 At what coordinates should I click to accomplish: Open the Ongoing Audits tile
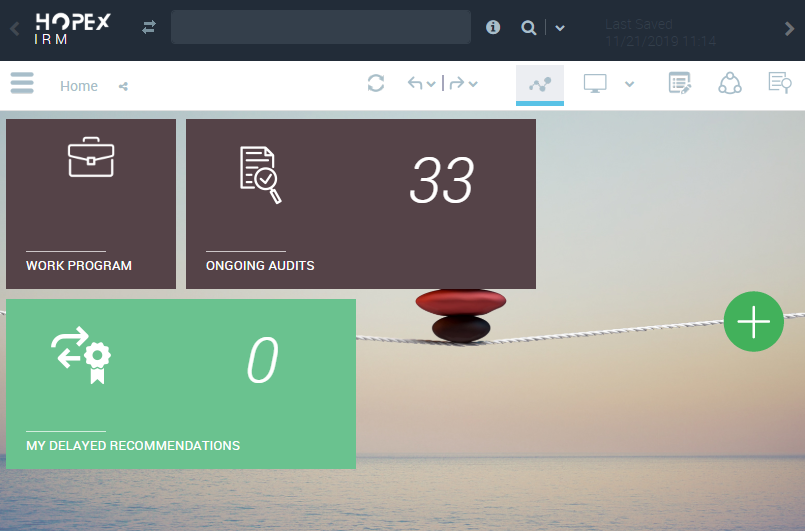coord(361,204)
